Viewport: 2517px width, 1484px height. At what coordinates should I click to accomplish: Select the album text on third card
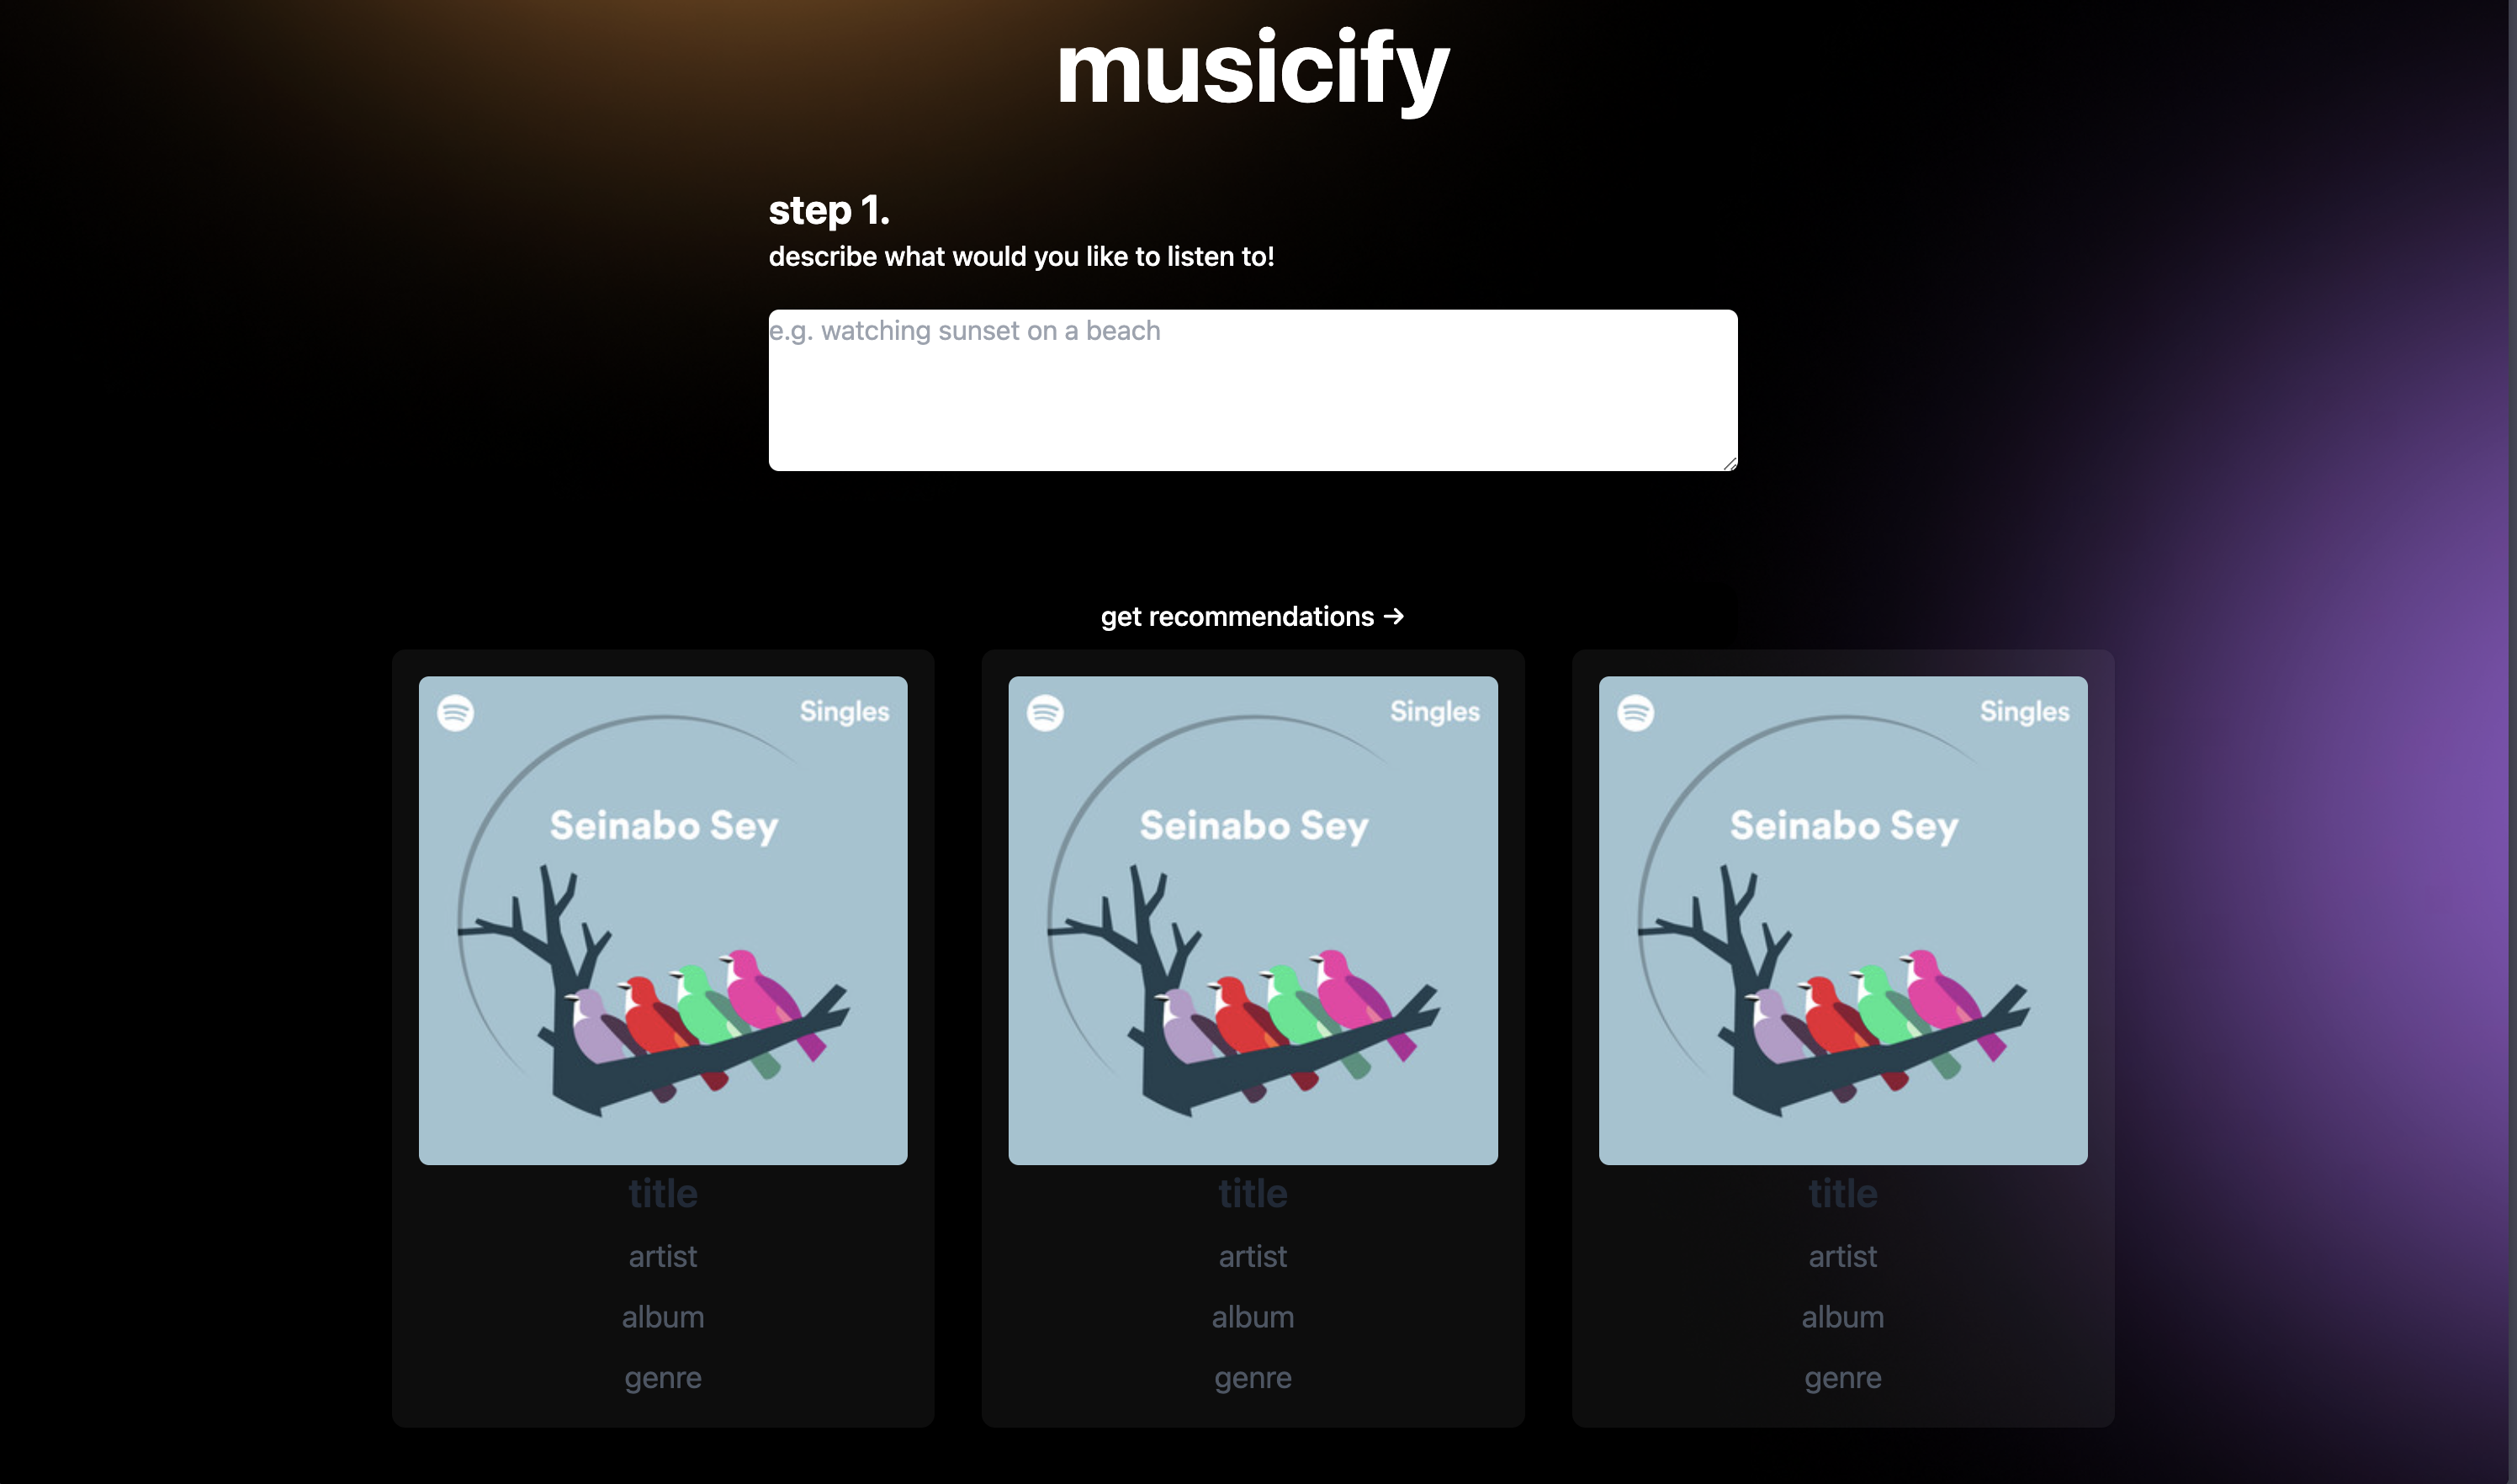coord(1843,1317)
